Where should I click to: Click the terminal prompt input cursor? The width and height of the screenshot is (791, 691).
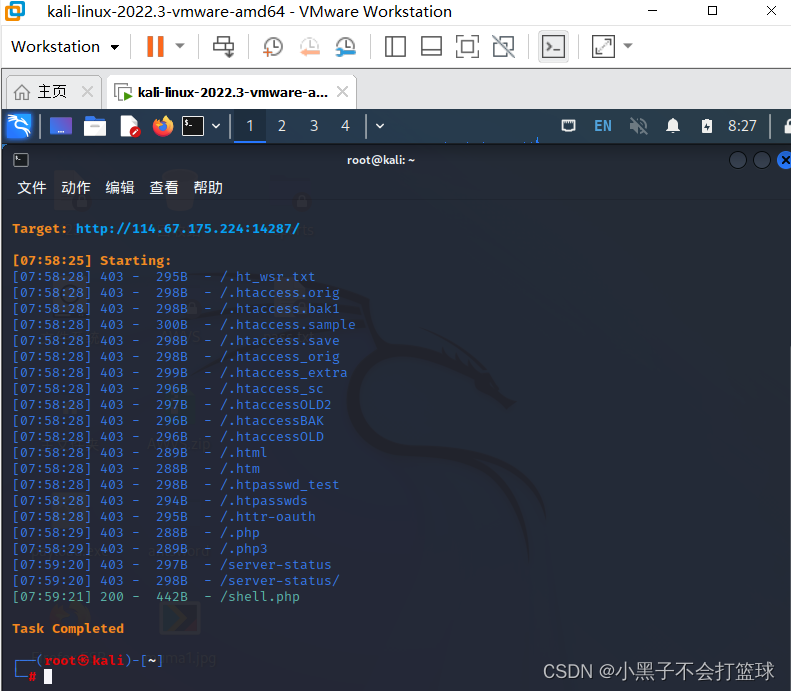48,676
